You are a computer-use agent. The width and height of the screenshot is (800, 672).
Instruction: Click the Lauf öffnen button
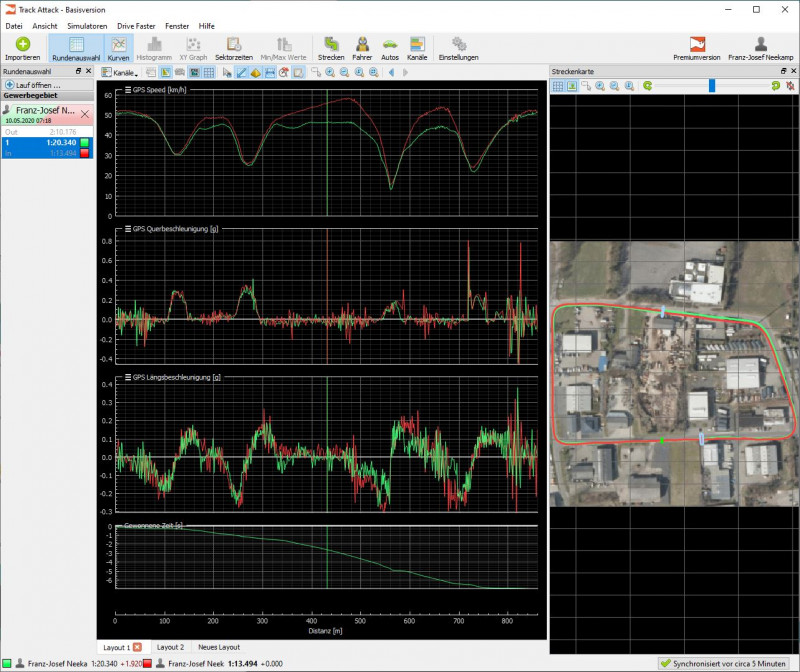point(33,85)
